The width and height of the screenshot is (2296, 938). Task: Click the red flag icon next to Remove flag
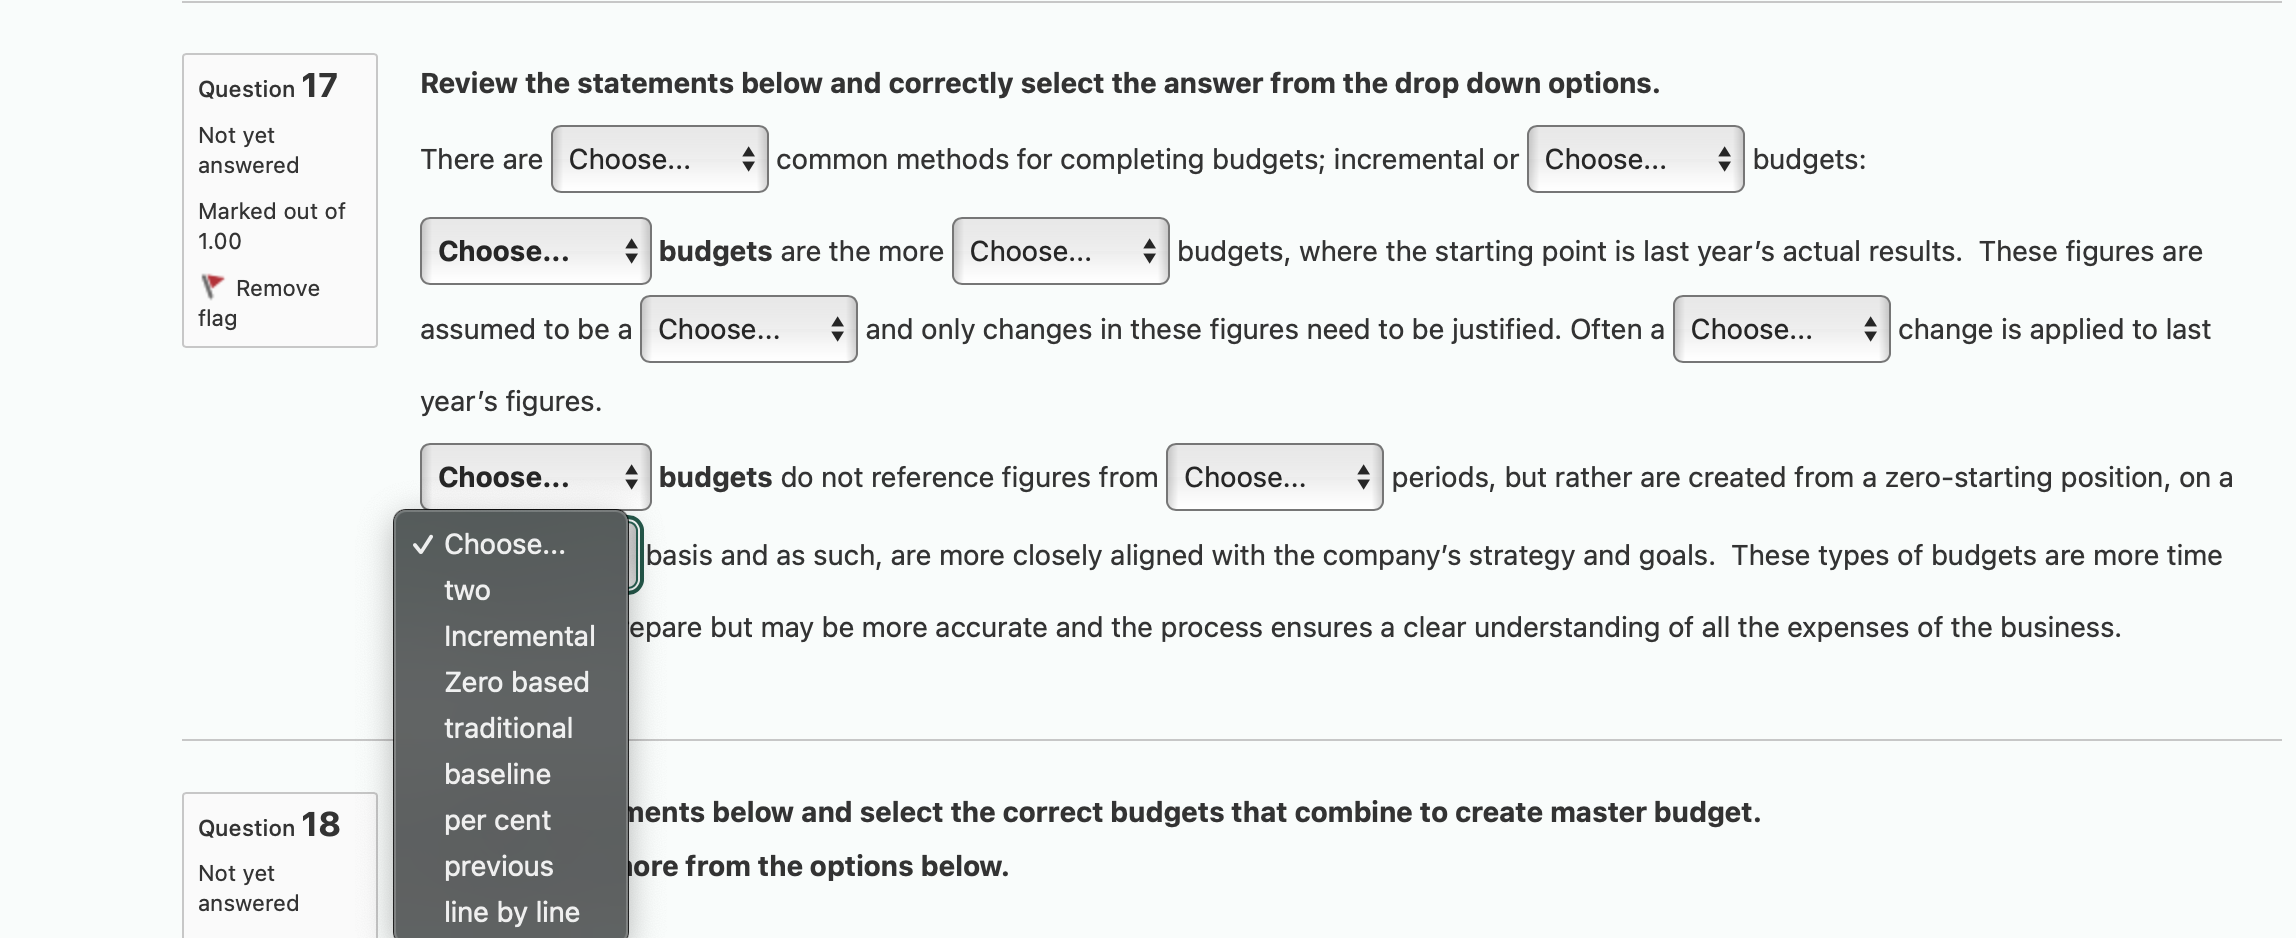[213, 287]
